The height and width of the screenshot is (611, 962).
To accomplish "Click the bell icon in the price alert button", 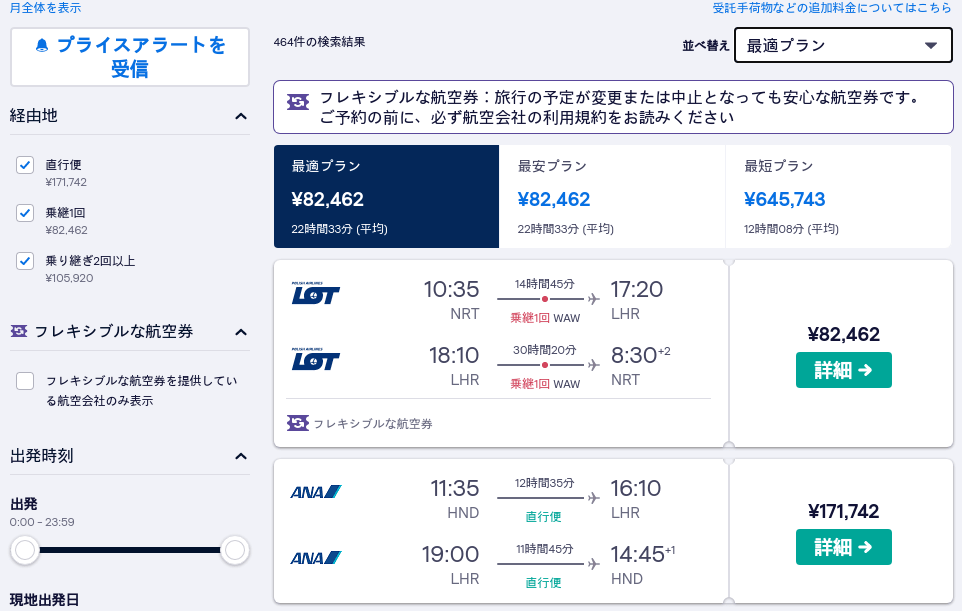I will tap(42, 45).
